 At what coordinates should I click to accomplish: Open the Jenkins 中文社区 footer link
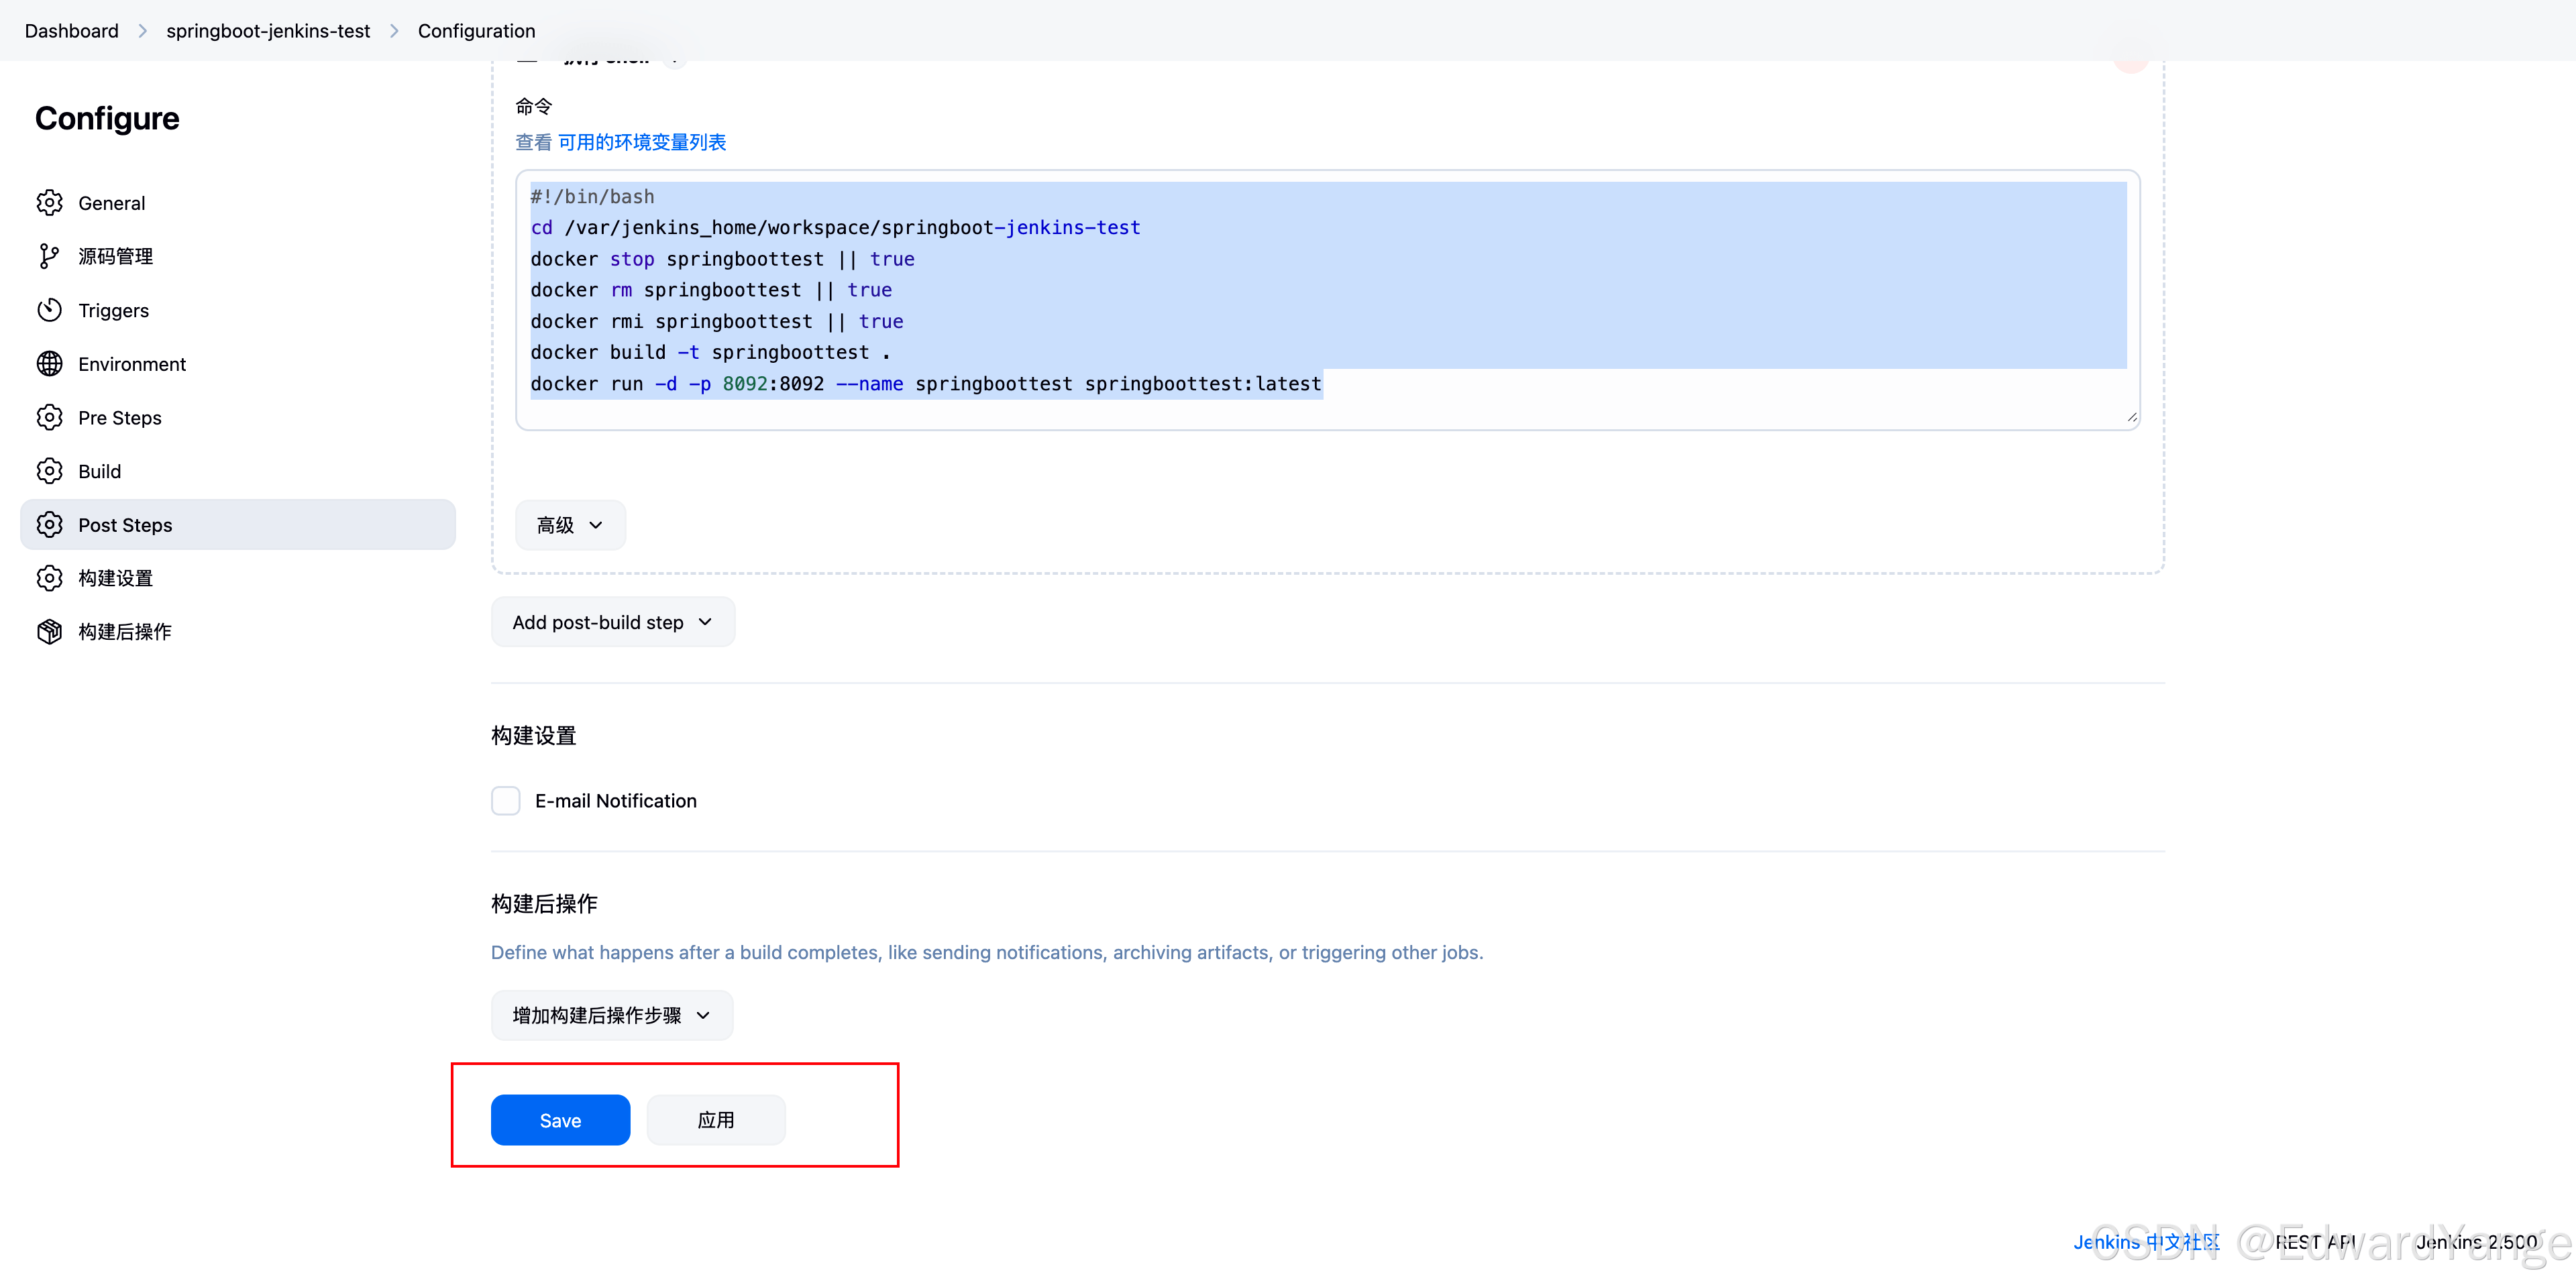tap(2146, 1242)
